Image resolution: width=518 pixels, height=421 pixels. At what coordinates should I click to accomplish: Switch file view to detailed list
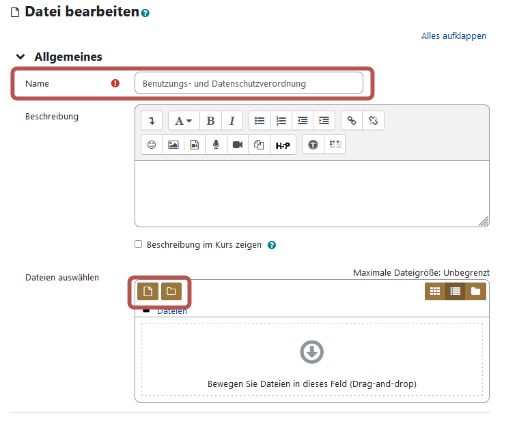pos(455,291)
